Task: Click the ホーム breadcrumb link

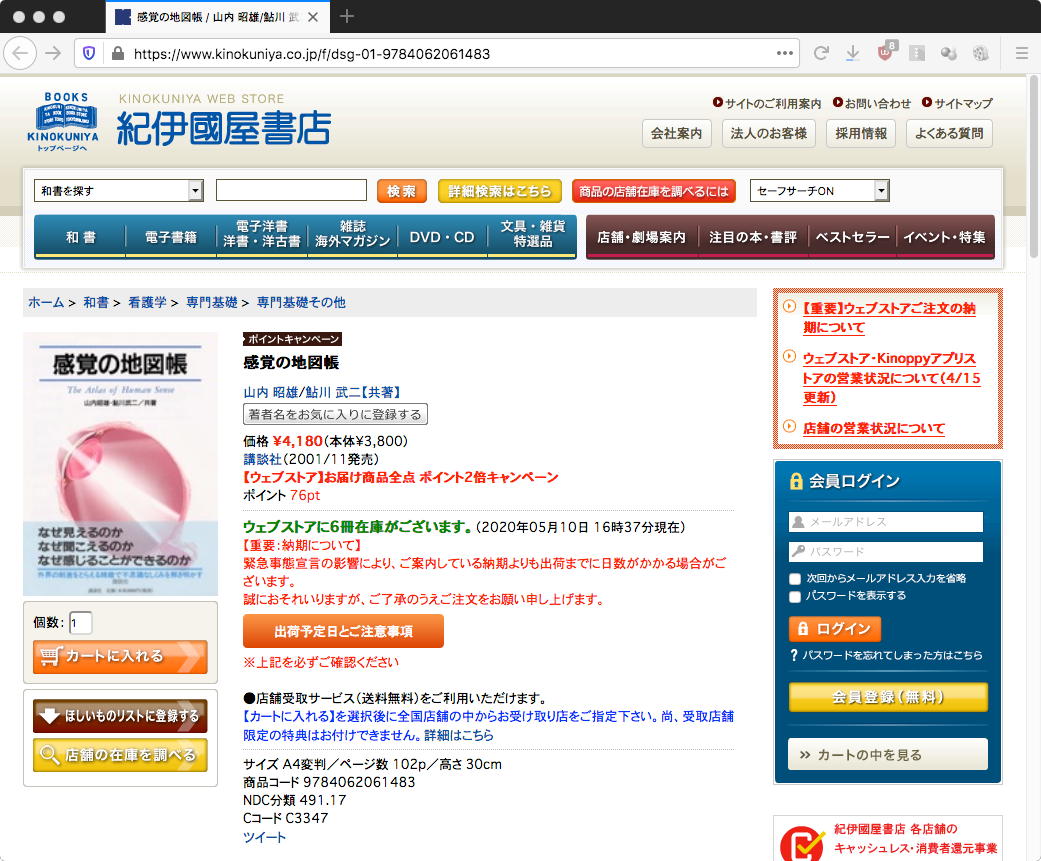Action: coord(46,302)
